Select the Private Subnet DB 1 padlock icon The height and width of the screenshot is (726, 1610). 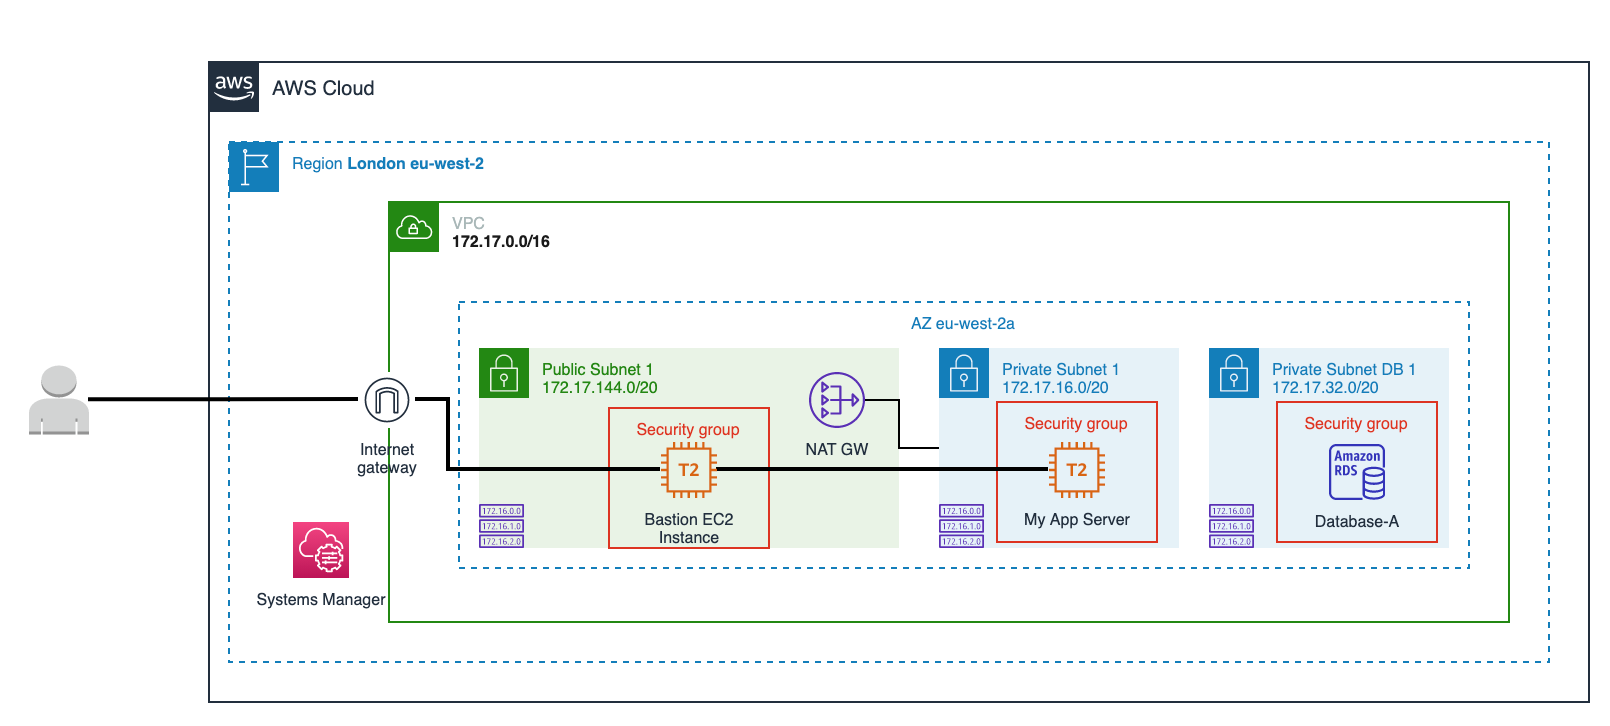pyautogui.click(x=1234, y=373)
